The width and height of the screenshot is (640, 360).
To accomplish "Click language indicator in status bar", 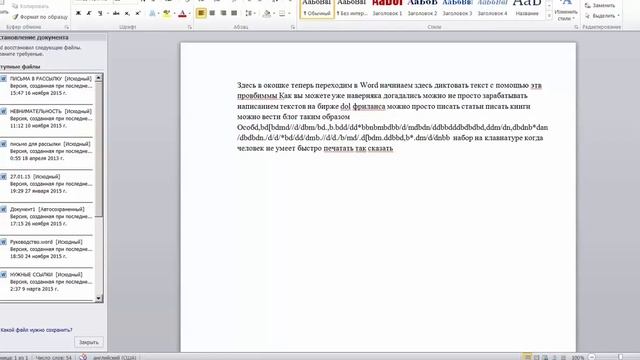I will [115, 358].
